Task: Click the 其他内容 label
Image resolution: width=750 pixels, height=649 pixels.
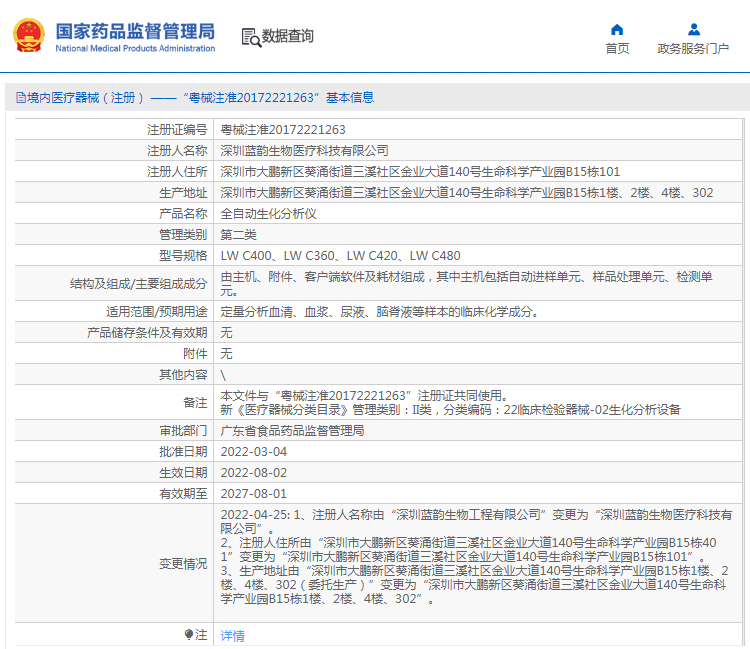Action: tap(183, 375)
